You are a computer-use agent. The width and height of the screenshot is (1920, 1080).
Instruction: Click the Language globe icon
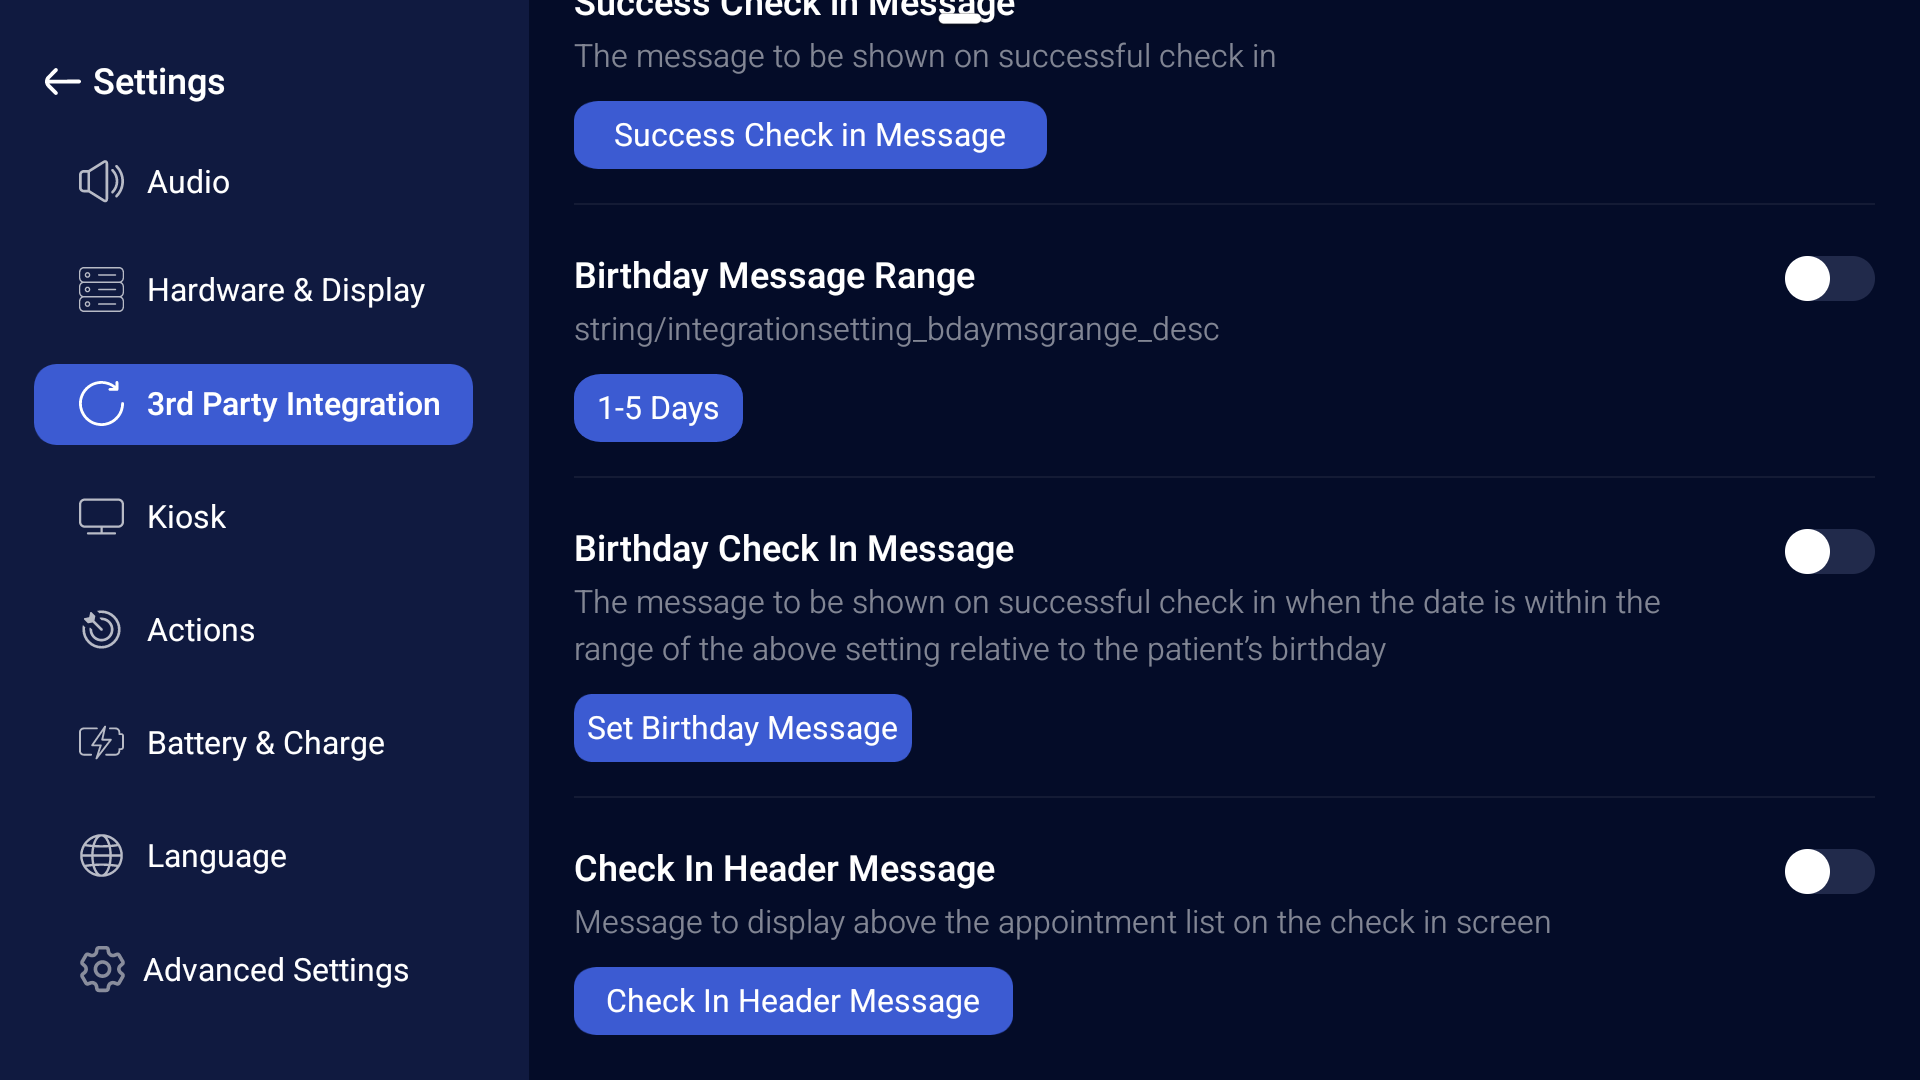101,856
